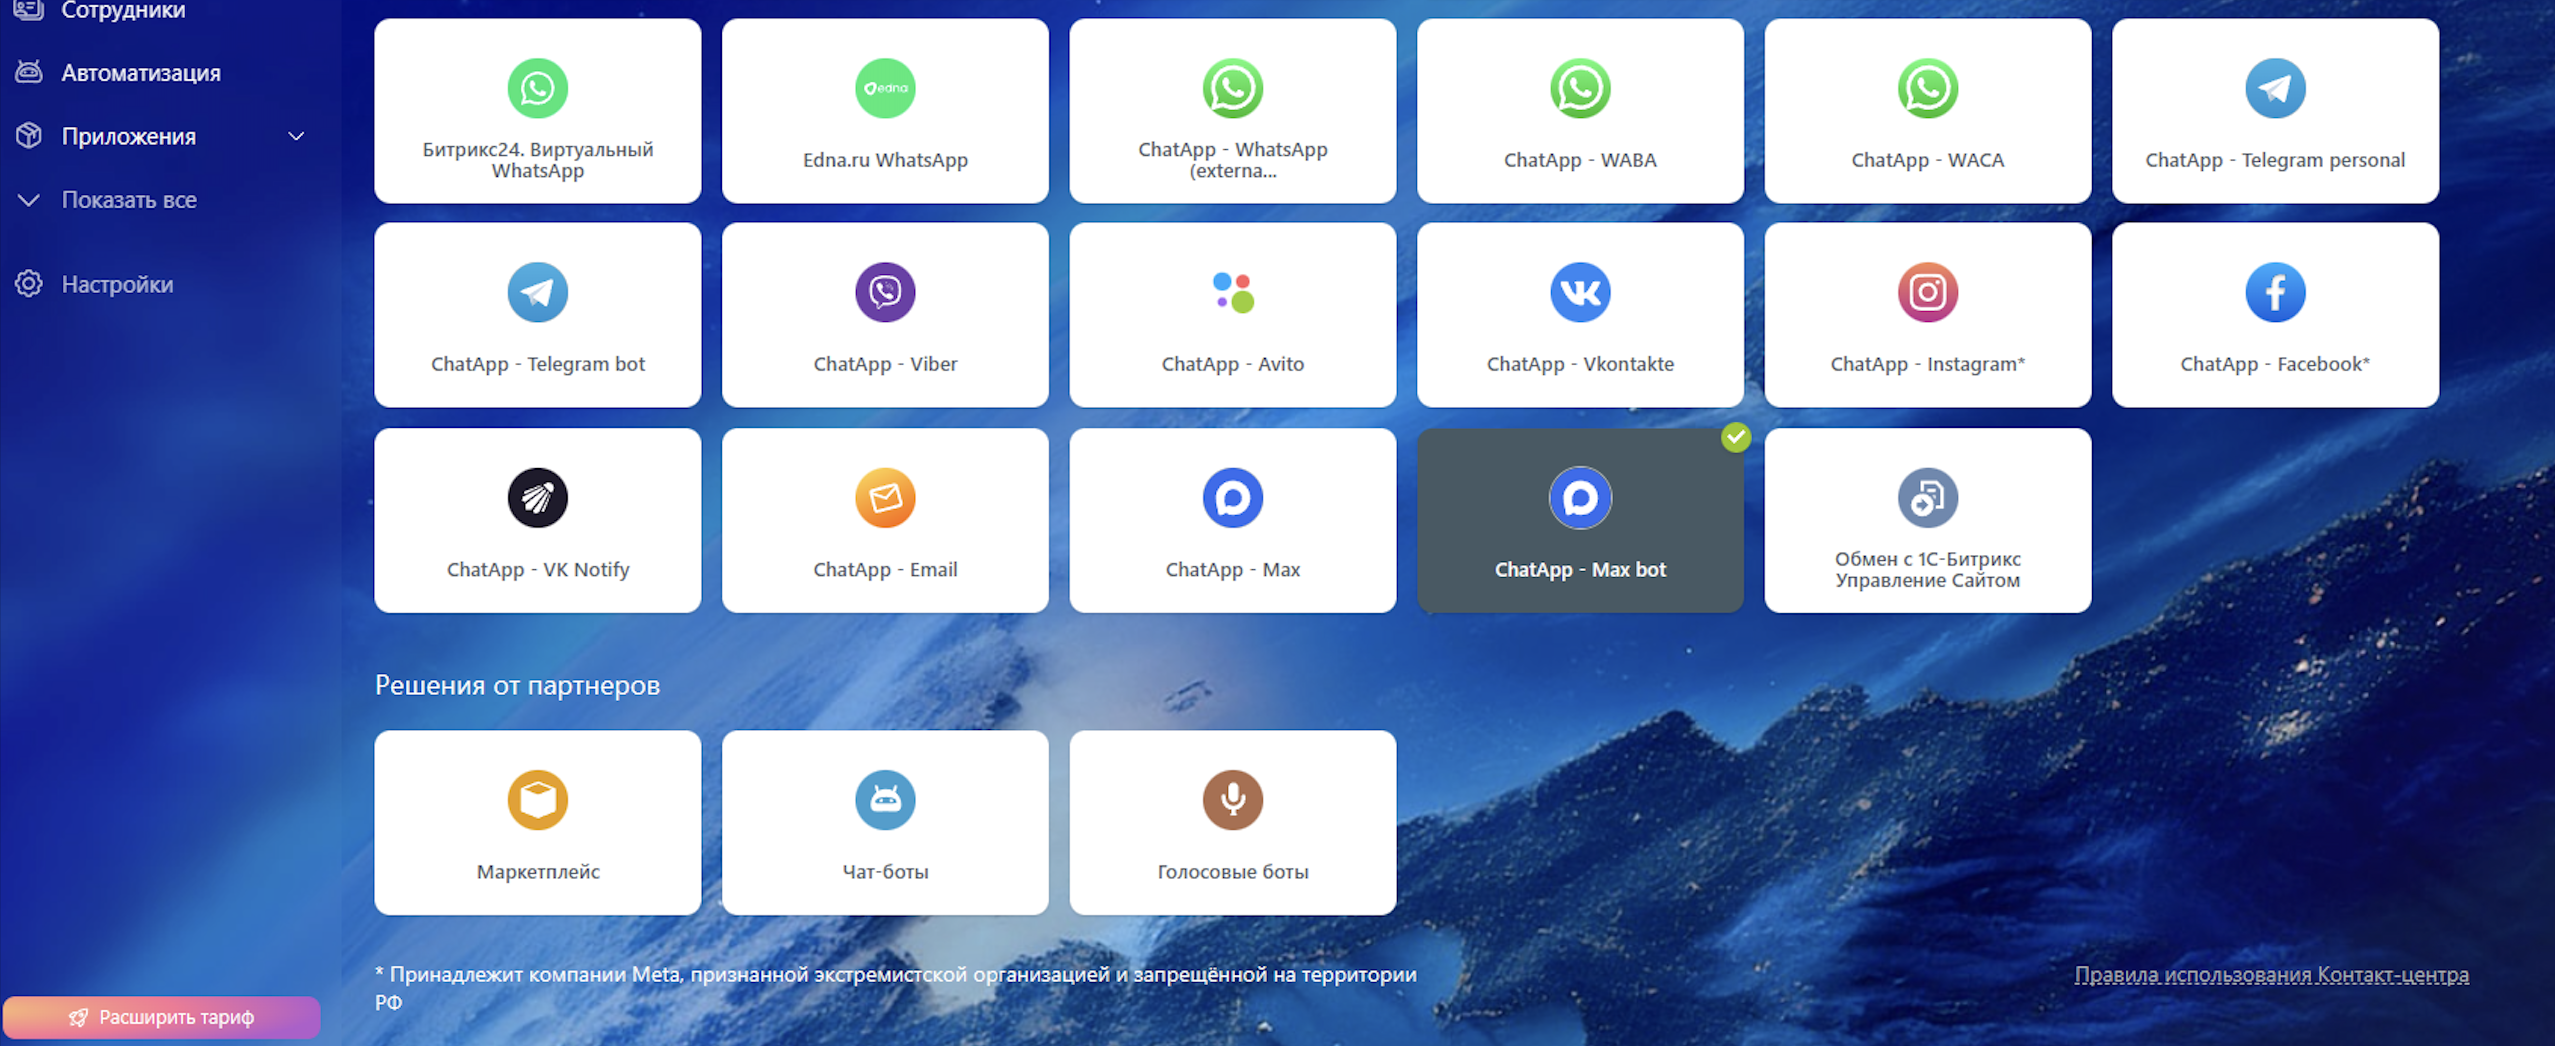Expand Показать все in the sidebar
Viewport: 2555px width, 1046px height.
click(x=129, y=200)
